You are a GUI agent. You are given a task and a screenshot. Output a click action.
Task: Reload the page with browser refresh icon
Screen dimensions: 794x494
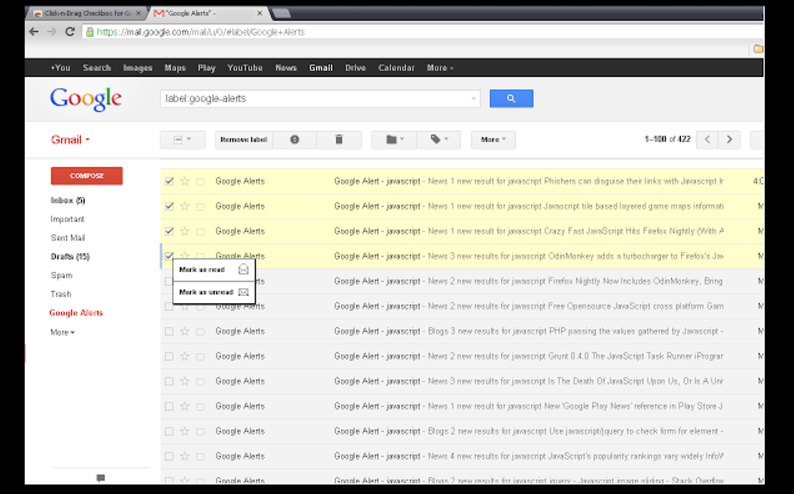point(70,32)
